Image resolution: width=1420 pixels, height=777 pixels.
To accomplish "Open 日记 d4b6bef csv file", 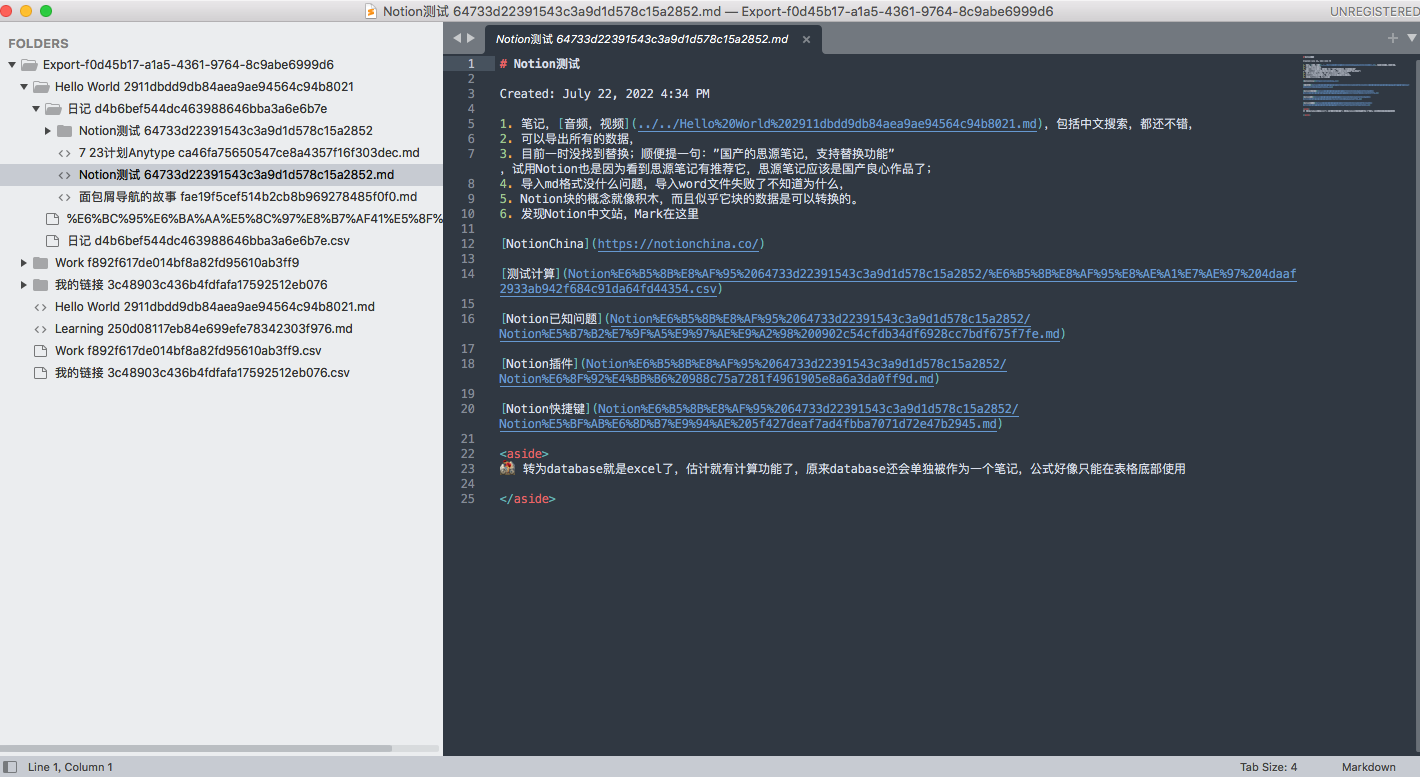I will pos(208,241).
